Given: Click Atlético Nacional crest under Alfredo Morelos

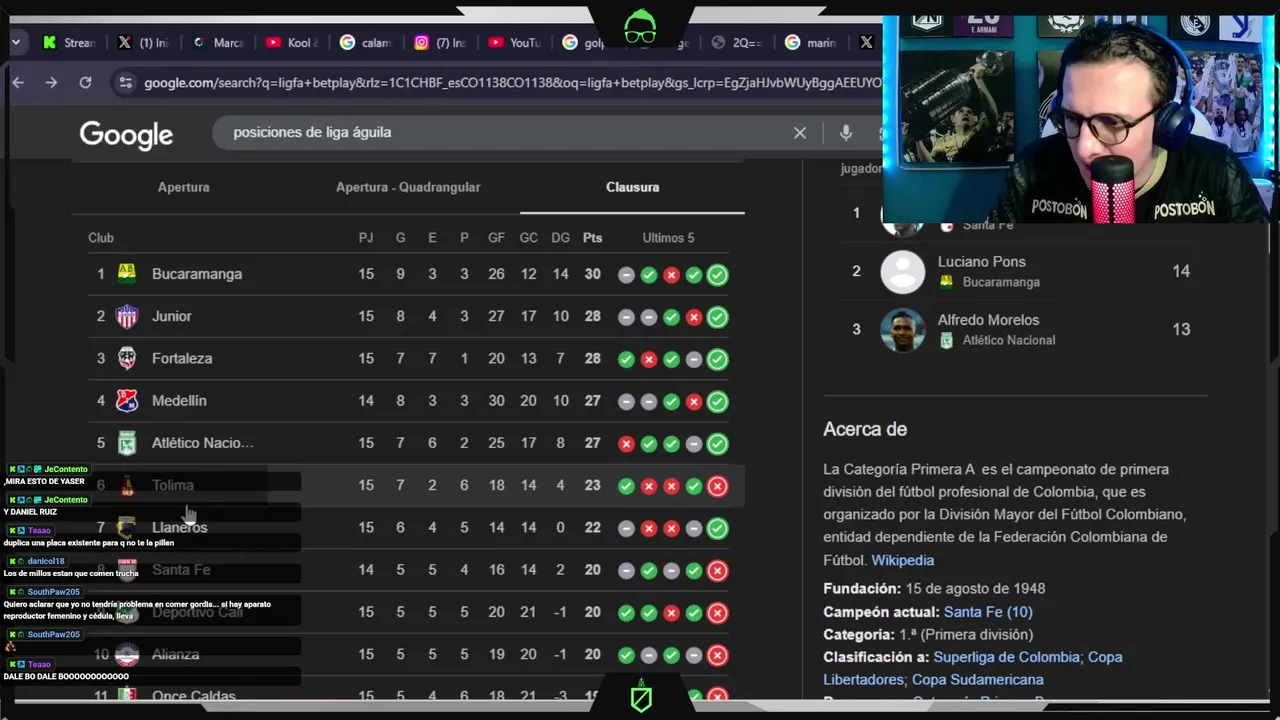Looking at the screenshot, I should point(946,340).
